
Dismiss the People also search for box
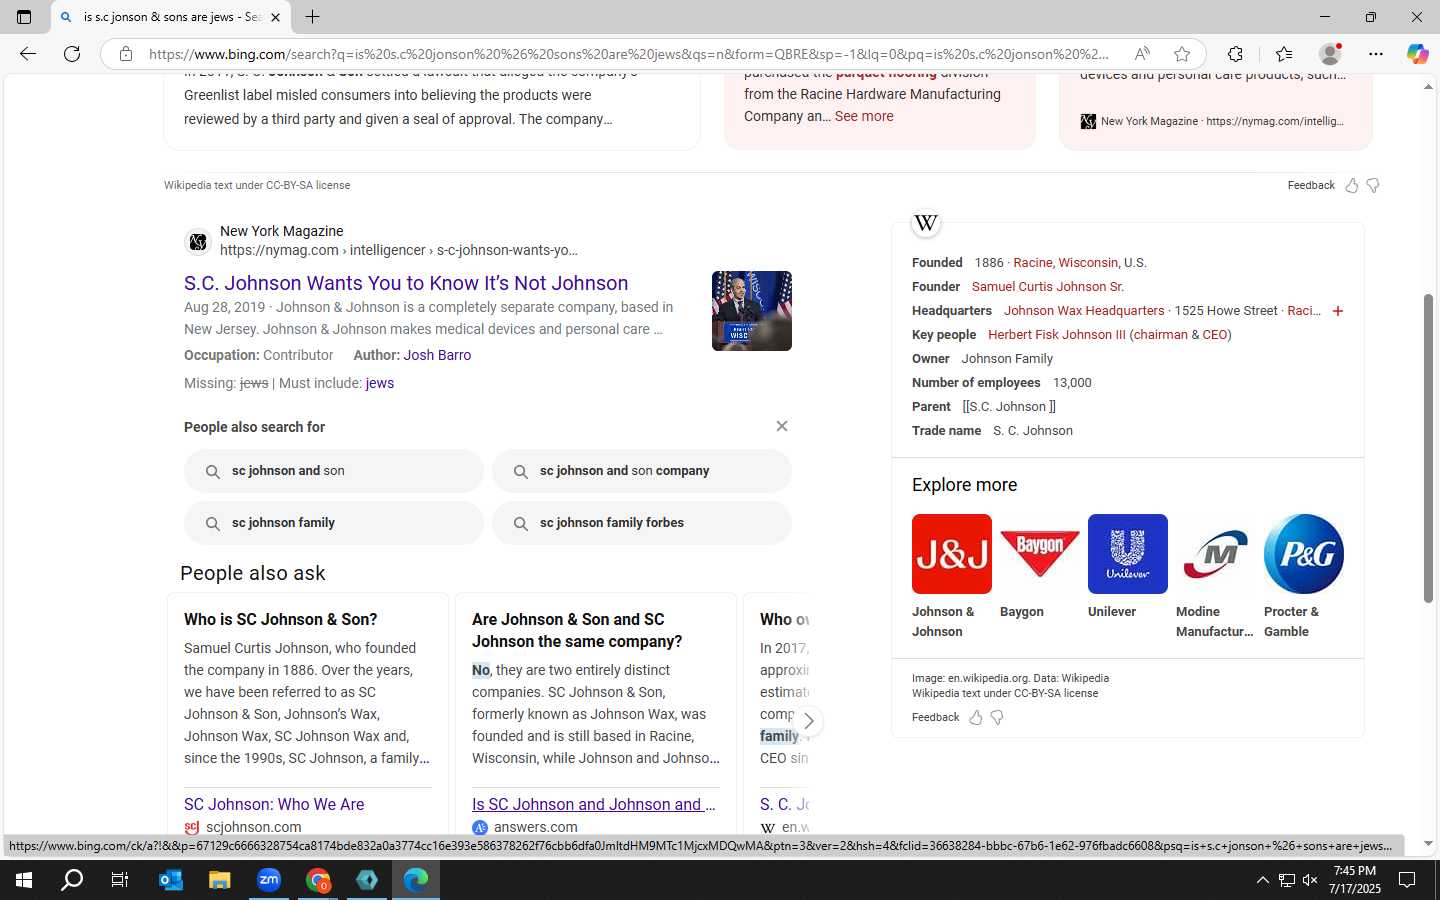coord(782,426)
